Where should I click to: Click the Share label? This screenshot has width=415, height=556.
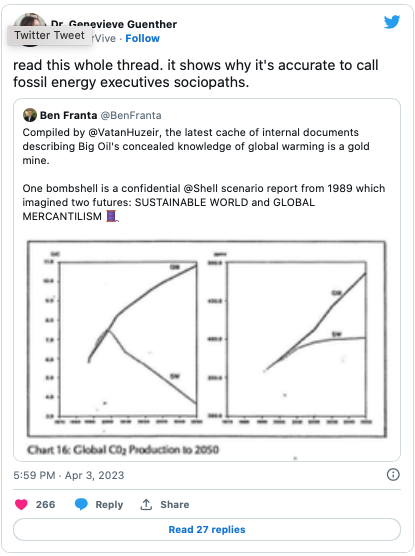click(175, 504)
